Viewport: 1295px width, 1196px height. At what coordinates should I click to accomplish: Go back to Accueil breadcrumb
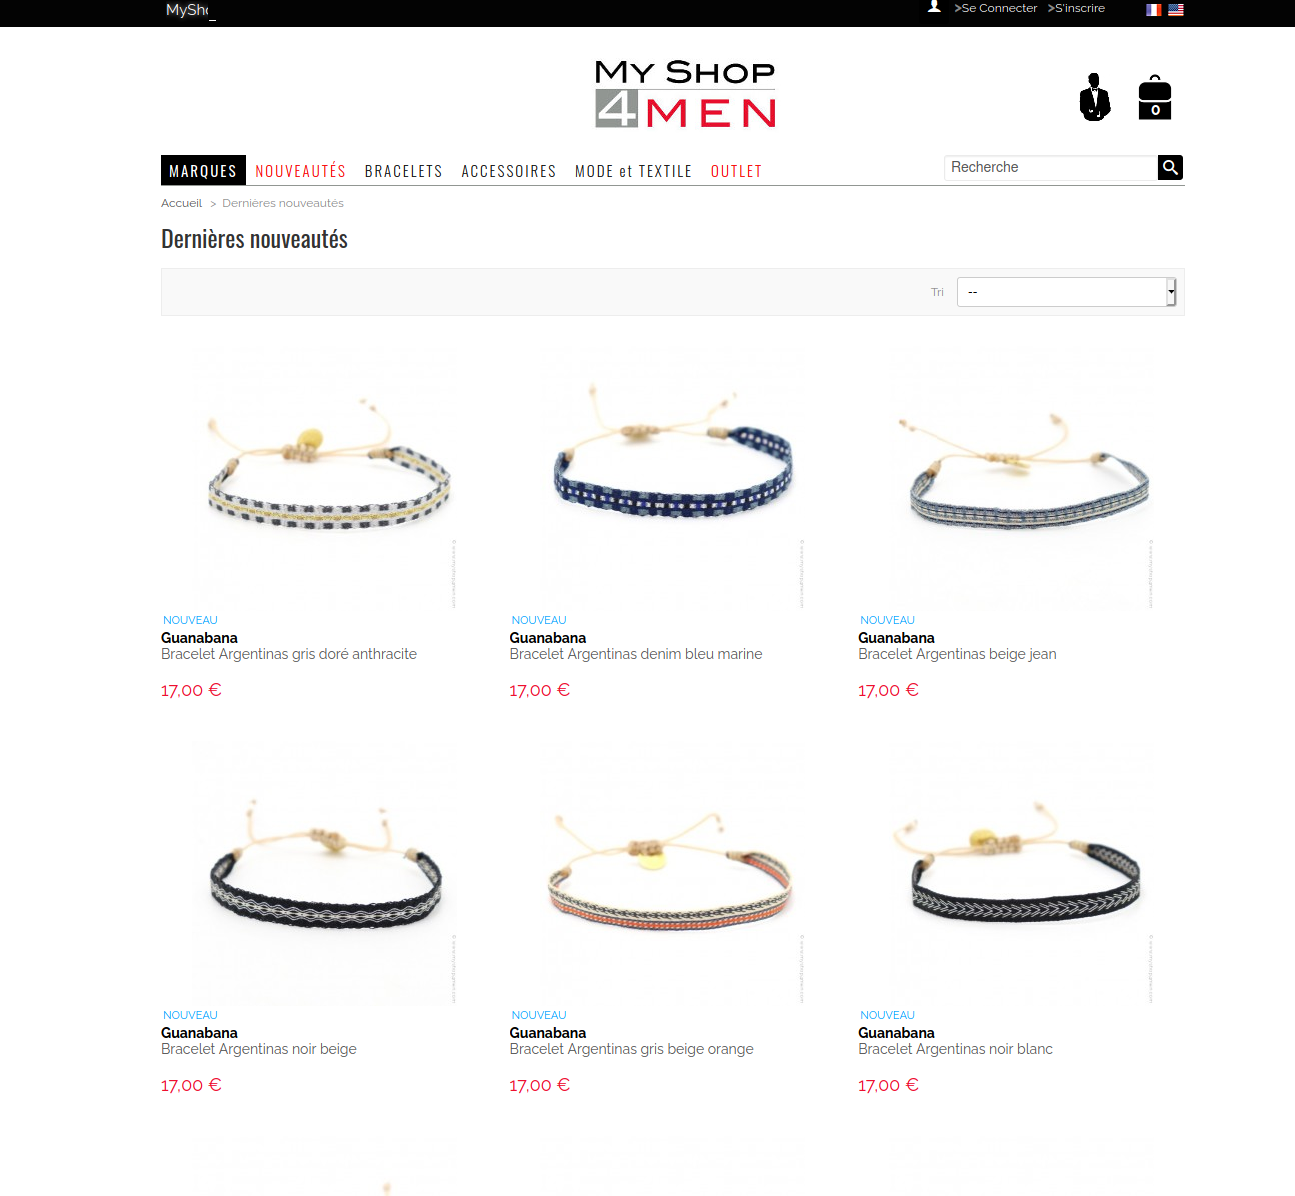181,203
